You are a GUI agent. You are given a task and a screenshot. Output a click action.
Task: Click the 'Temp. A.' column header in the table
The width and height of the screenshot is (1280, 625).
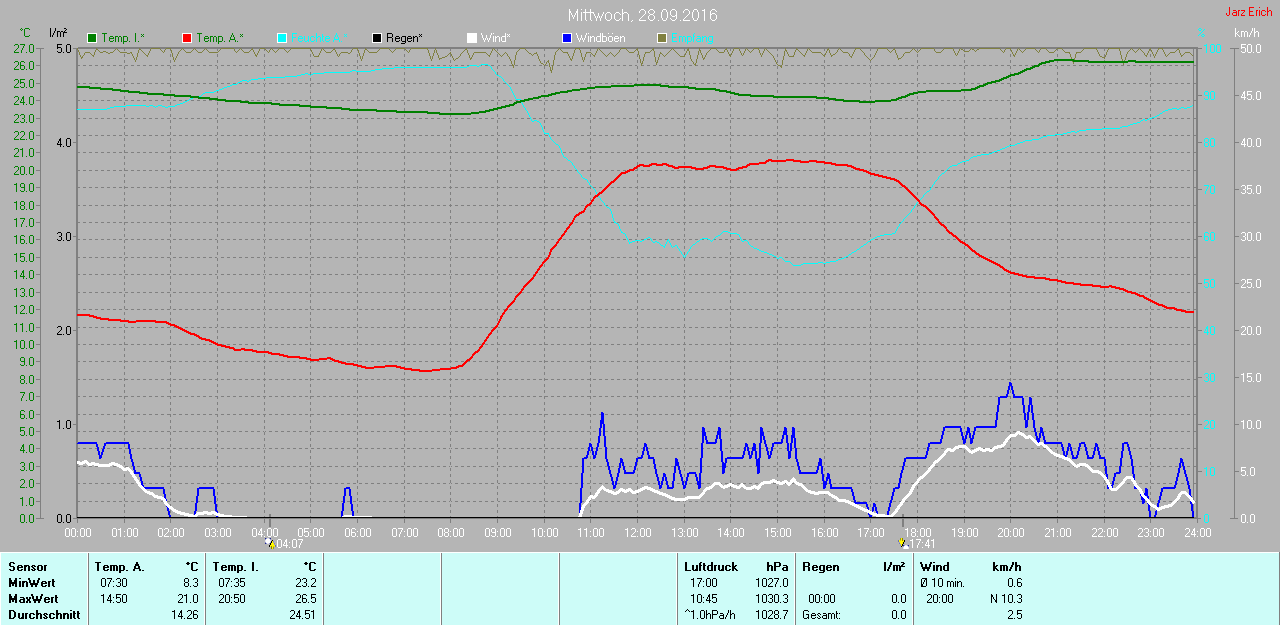[119, 567]
